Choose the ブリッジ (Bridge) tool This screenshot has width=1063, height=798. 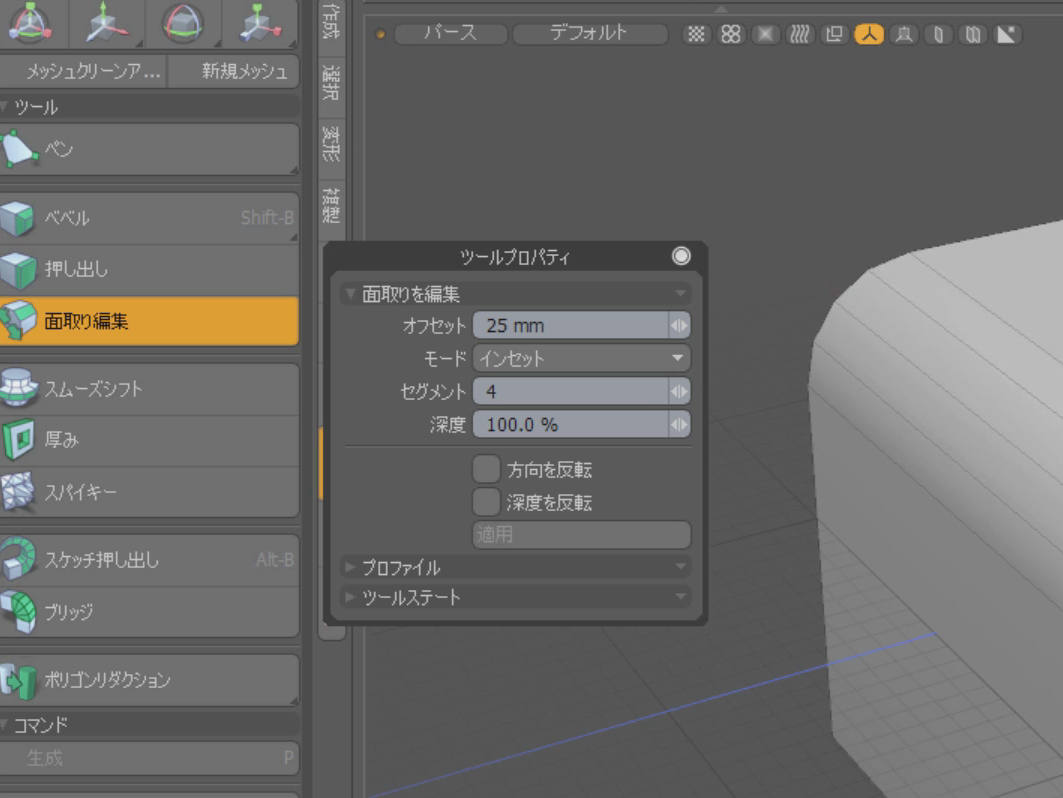tap(150, 611)
